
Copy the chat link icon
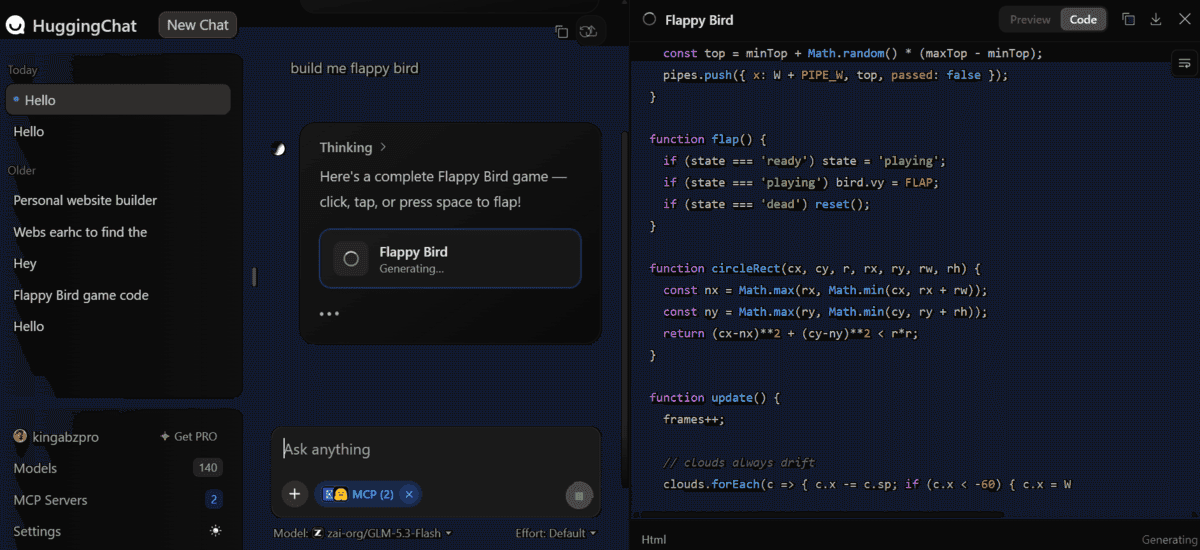click(562, 32)
